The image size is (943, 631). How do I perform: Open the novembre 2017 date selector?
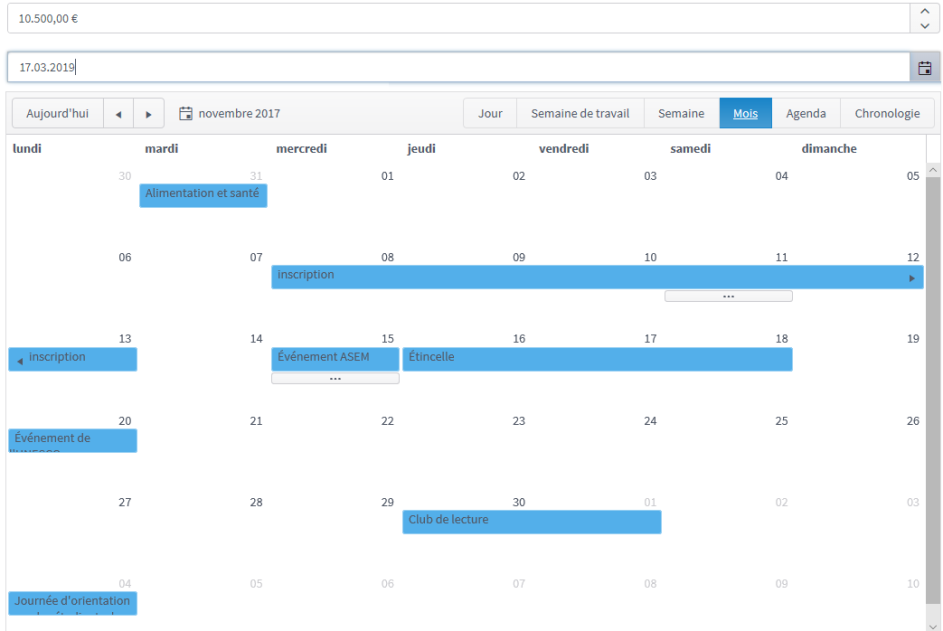tap(230, 114)
